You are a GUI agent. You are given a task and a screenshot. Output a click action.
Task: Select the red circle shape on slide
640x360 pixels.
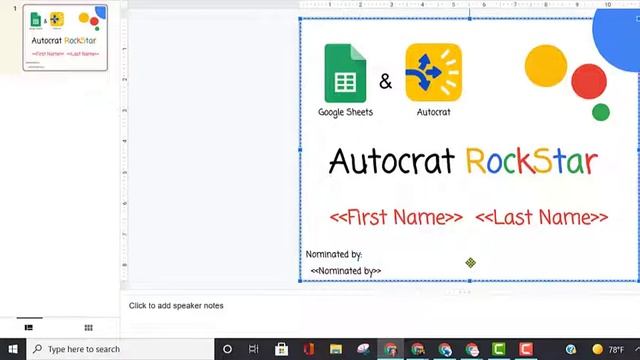tap(589, 81)
